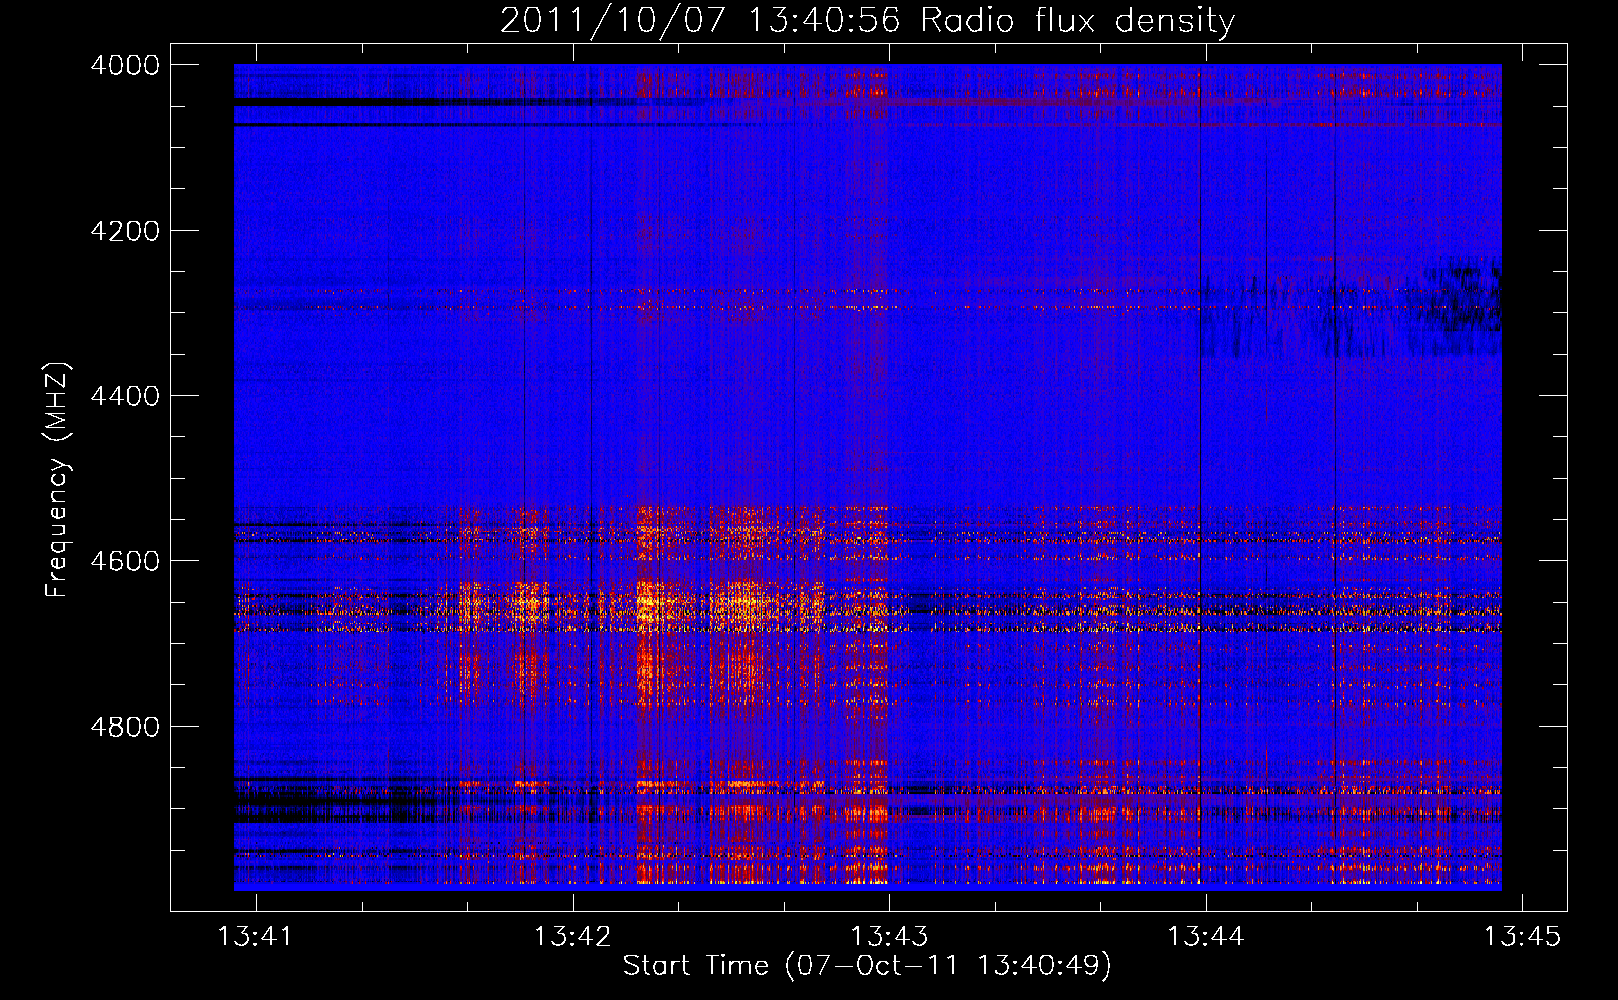Image resolution: width=1618 pixels, height=1000 pixels.
Task: Click the 13:44 time tick label
Action: (x=1206, y=936)
